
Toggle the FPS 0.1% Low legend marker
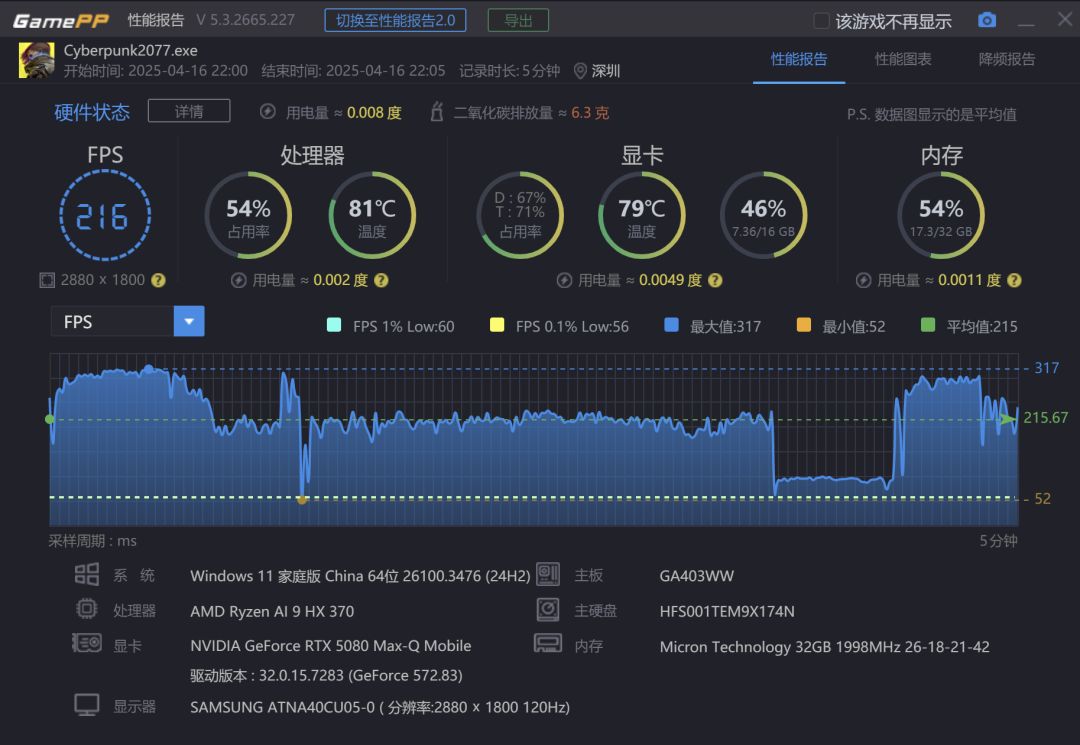pos(497,325)
